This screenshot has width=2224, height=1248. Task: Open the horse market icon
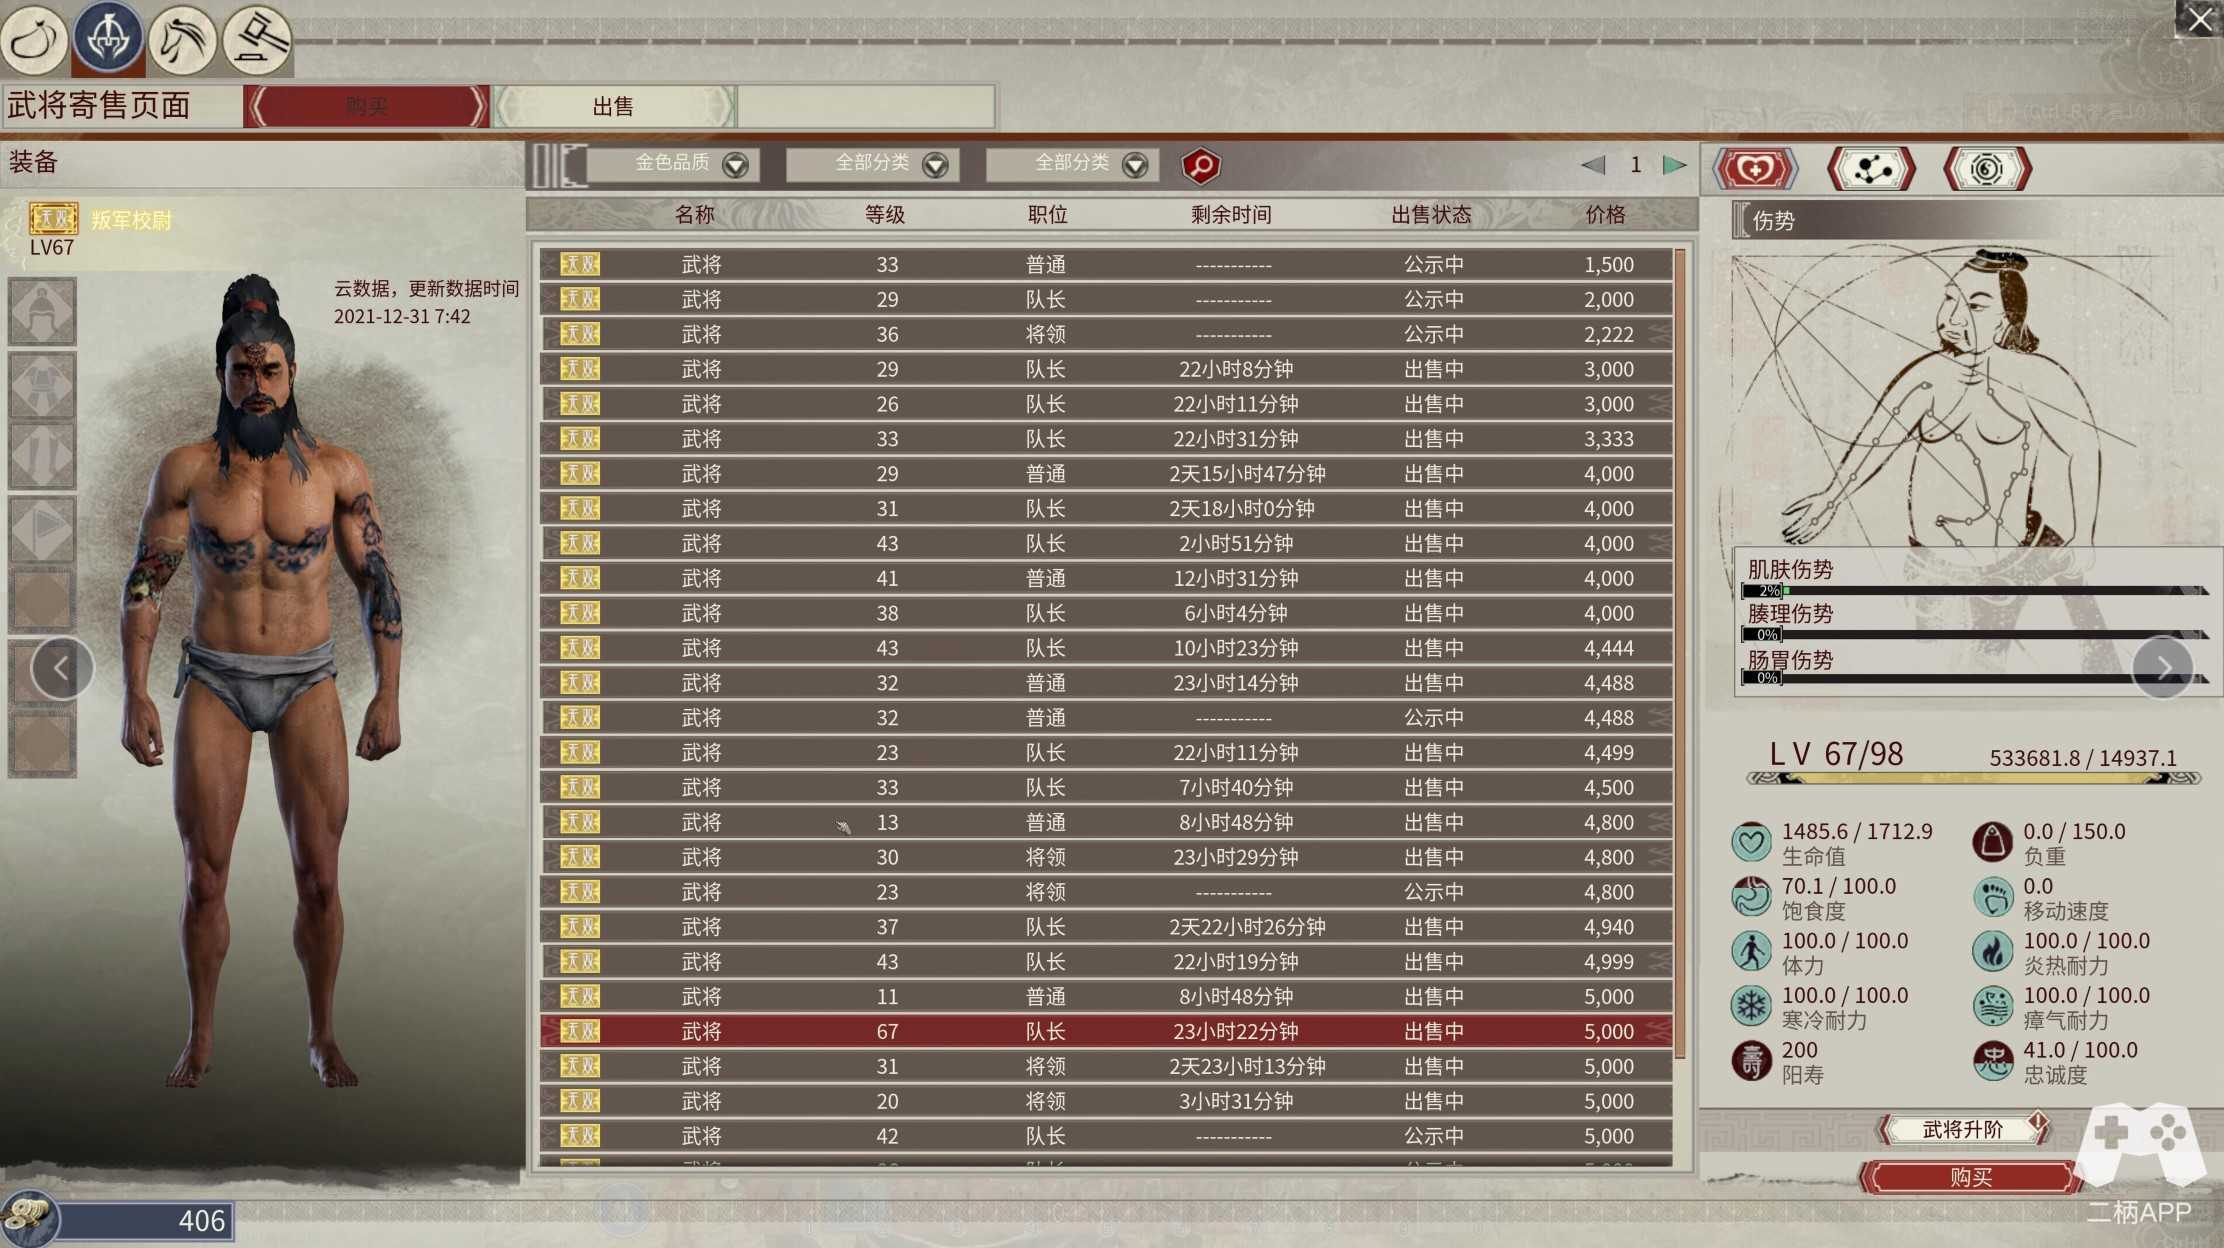click(x=183, y=39)
